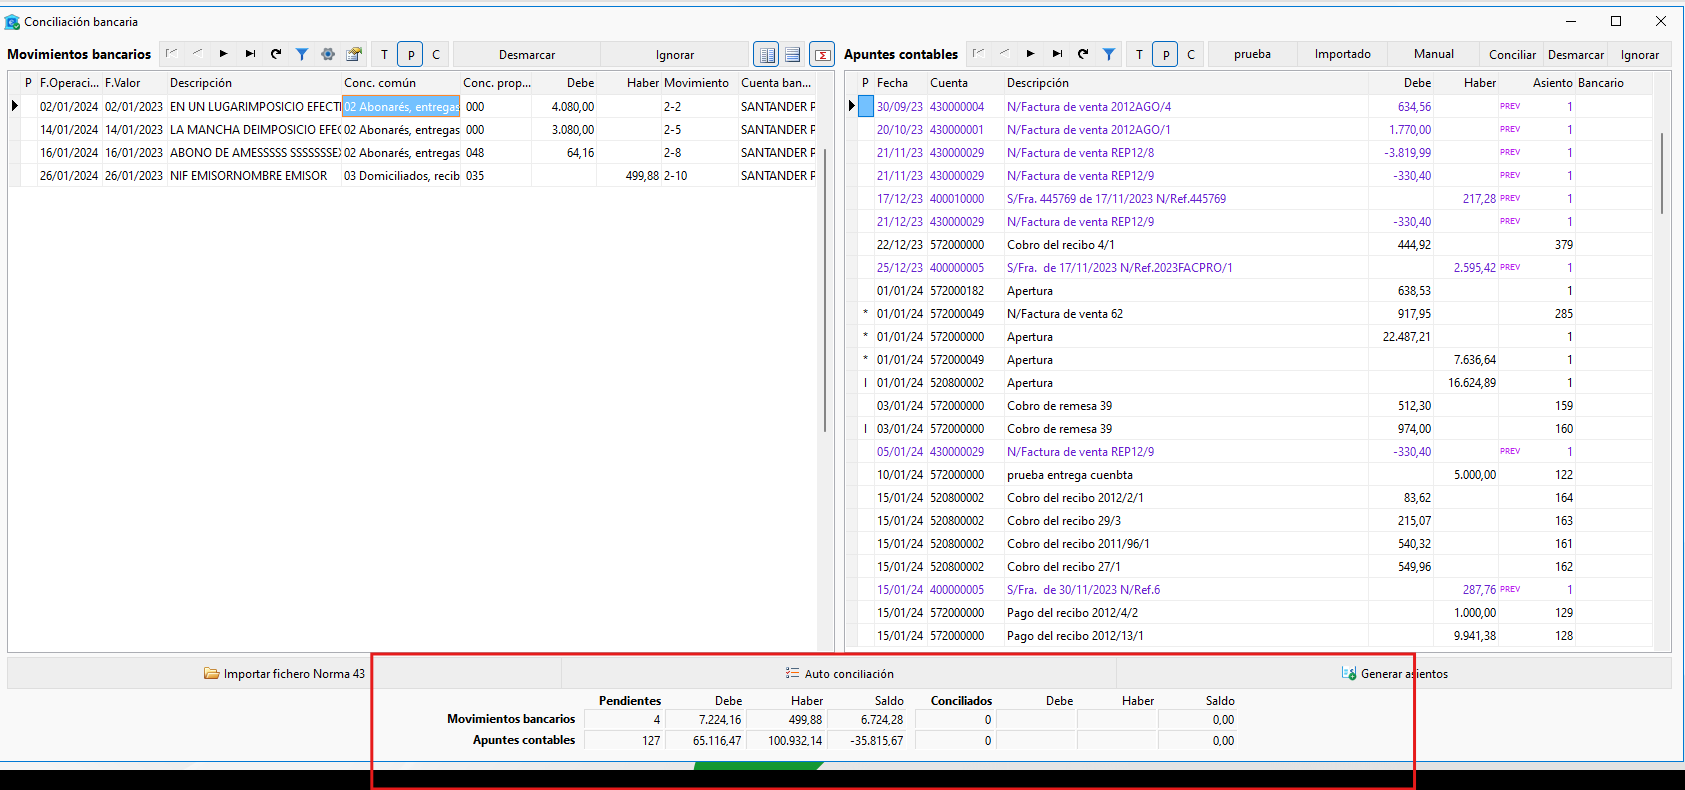Click the filter icon in Apuntes contables toolbar
The height and width of the screenshot is (790, 1685).
(1109, 54)
